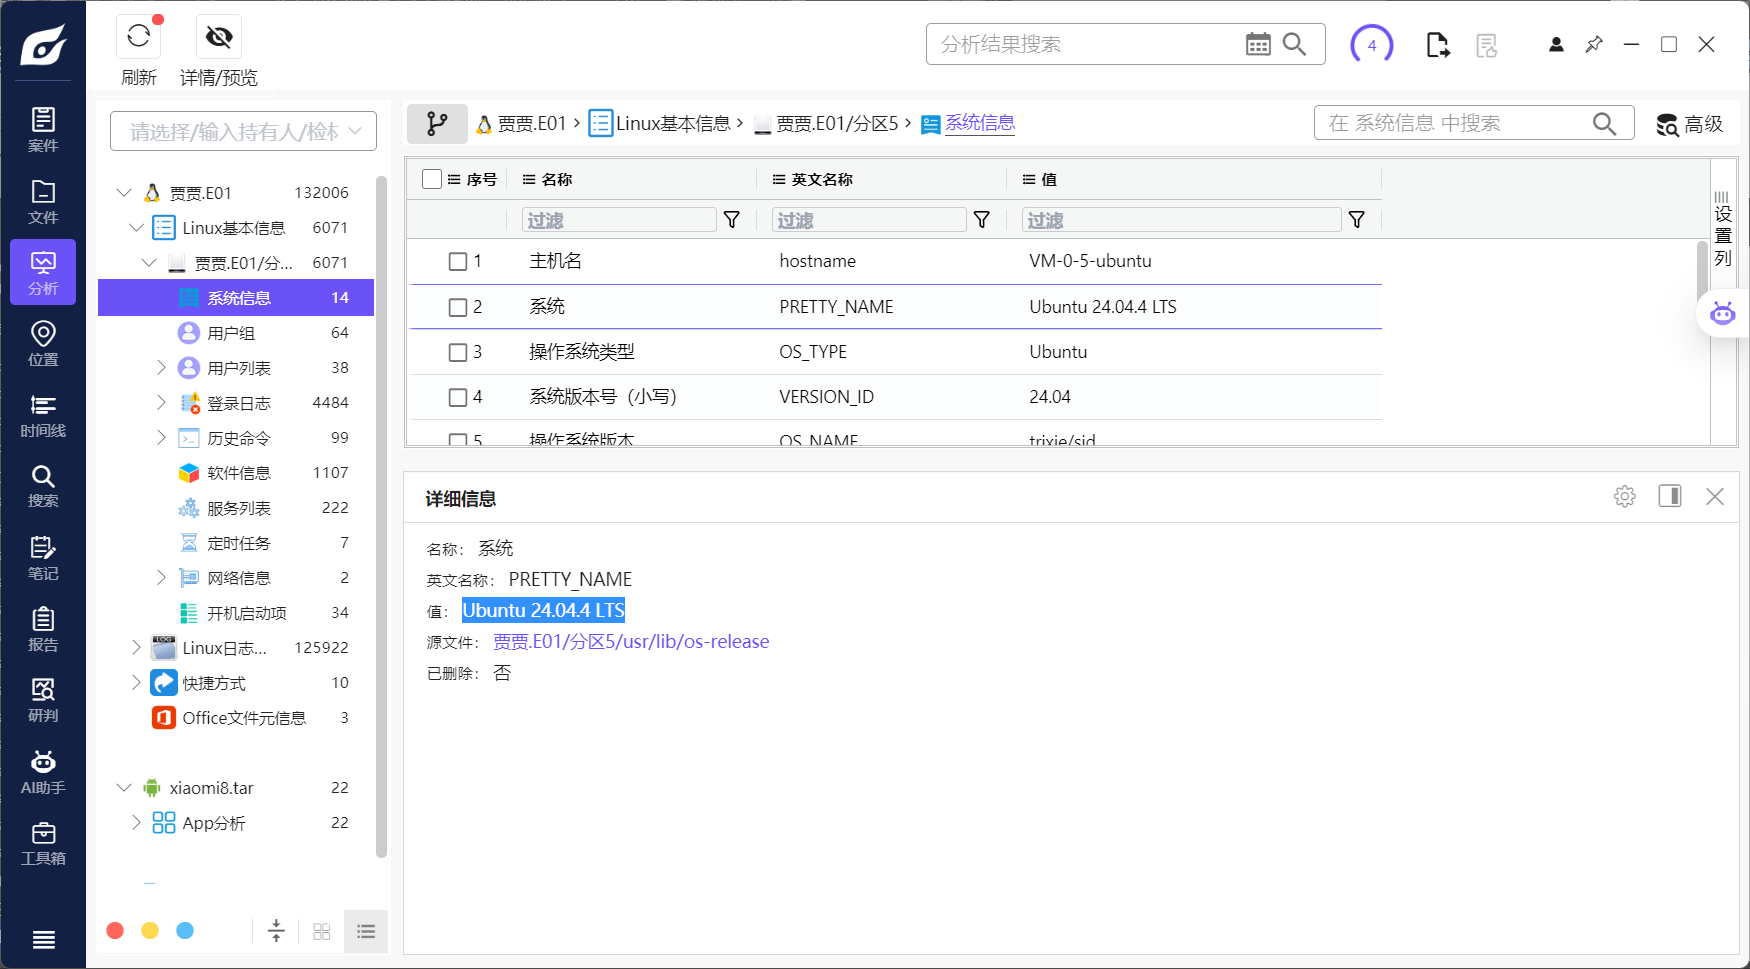Open the 案件 sidebar section
Screen dimensions: 1750x969
(43, 130)
